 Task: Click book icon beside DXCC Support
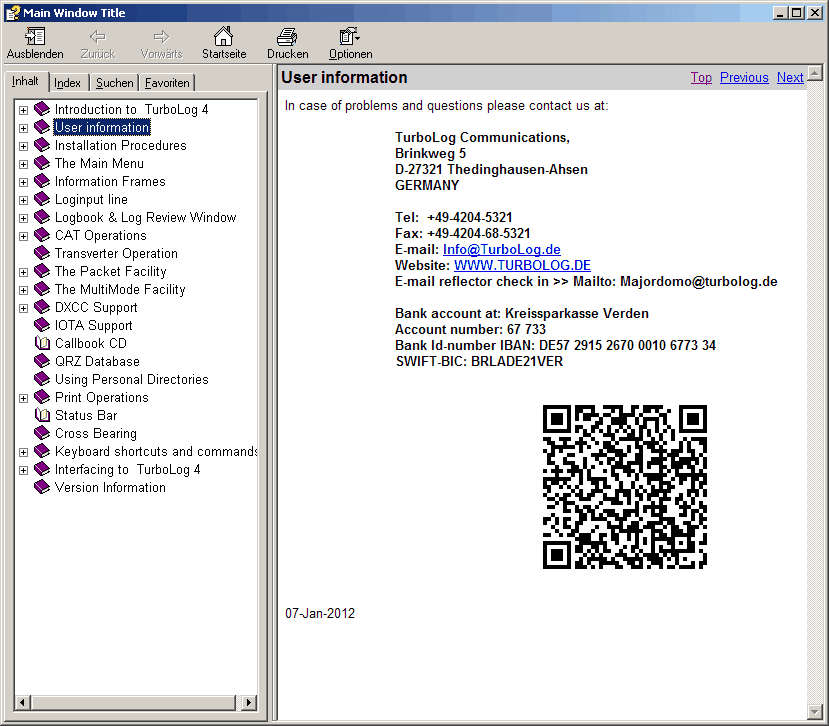click(x=42, y=307)
